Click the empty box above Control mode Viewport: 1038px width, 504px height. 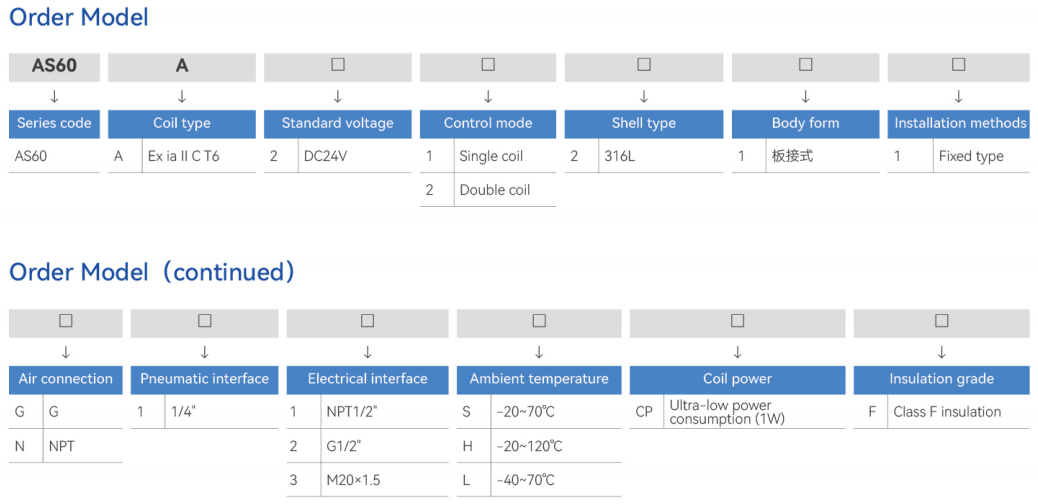pyautogui.click(x=488, y=65)
